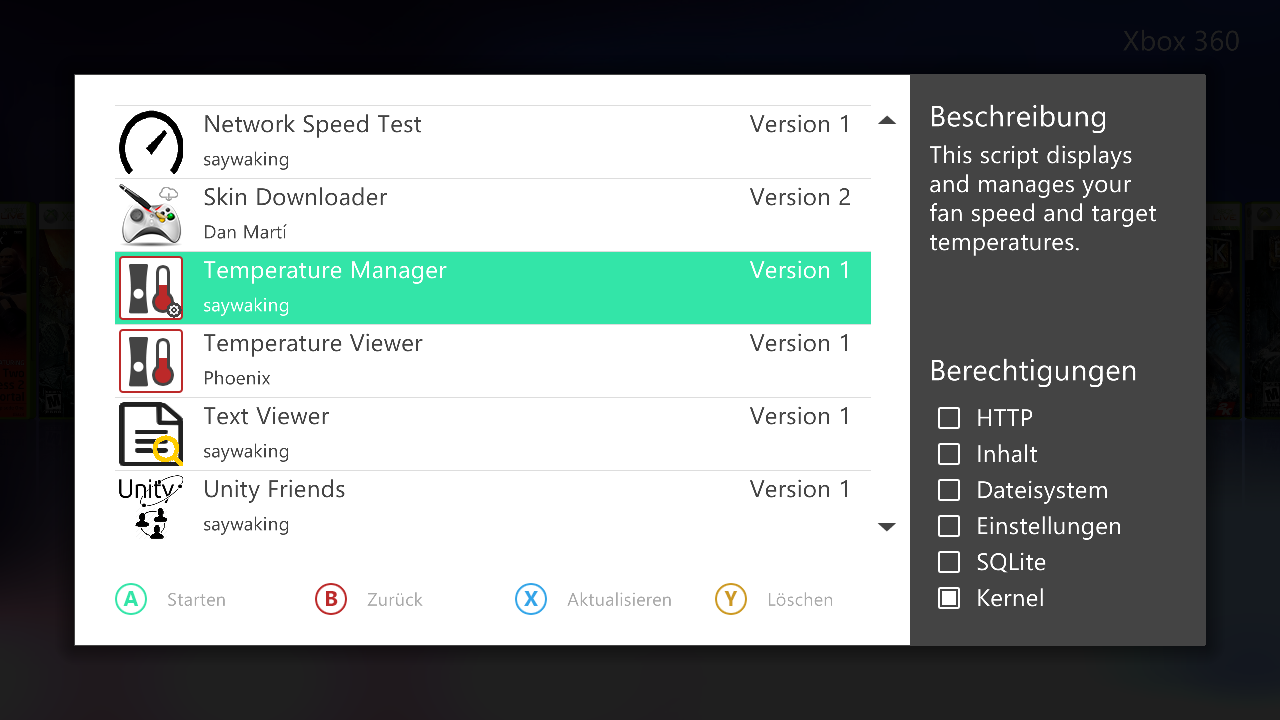Select the highlighted Temperature Manager title
Screen dimensions: 1280x720
[x=325, y=271]
